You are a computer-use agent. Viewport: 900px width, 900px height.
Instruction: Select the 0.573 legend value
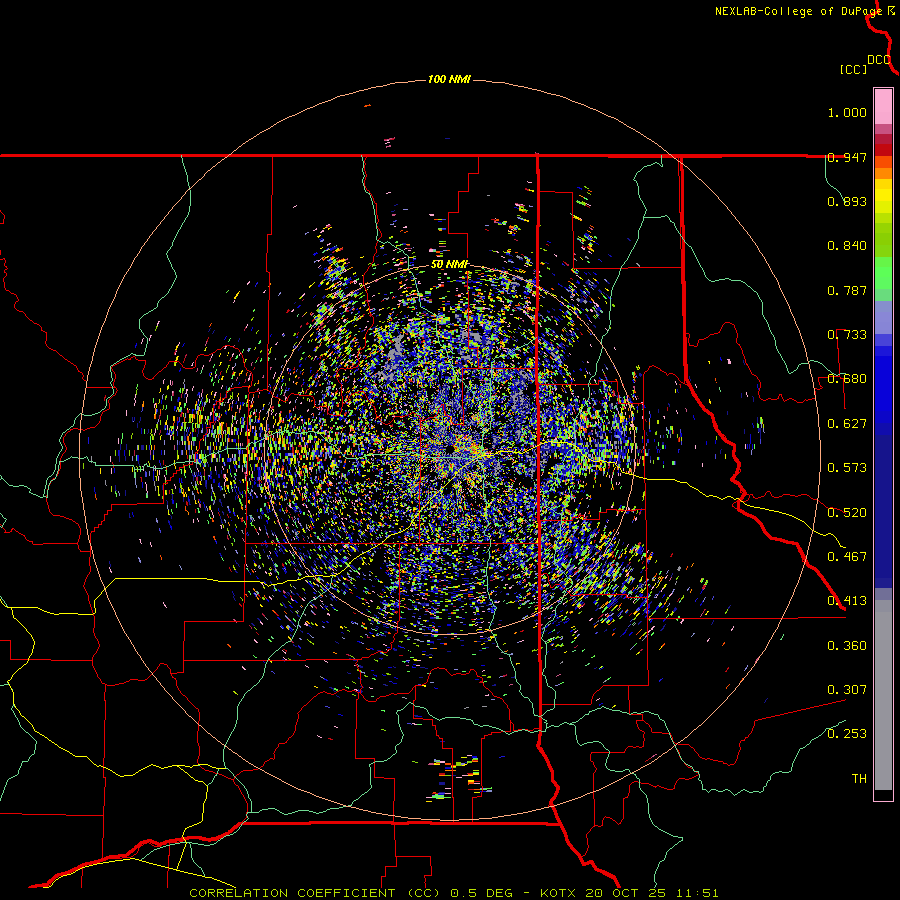click(847, 468)
